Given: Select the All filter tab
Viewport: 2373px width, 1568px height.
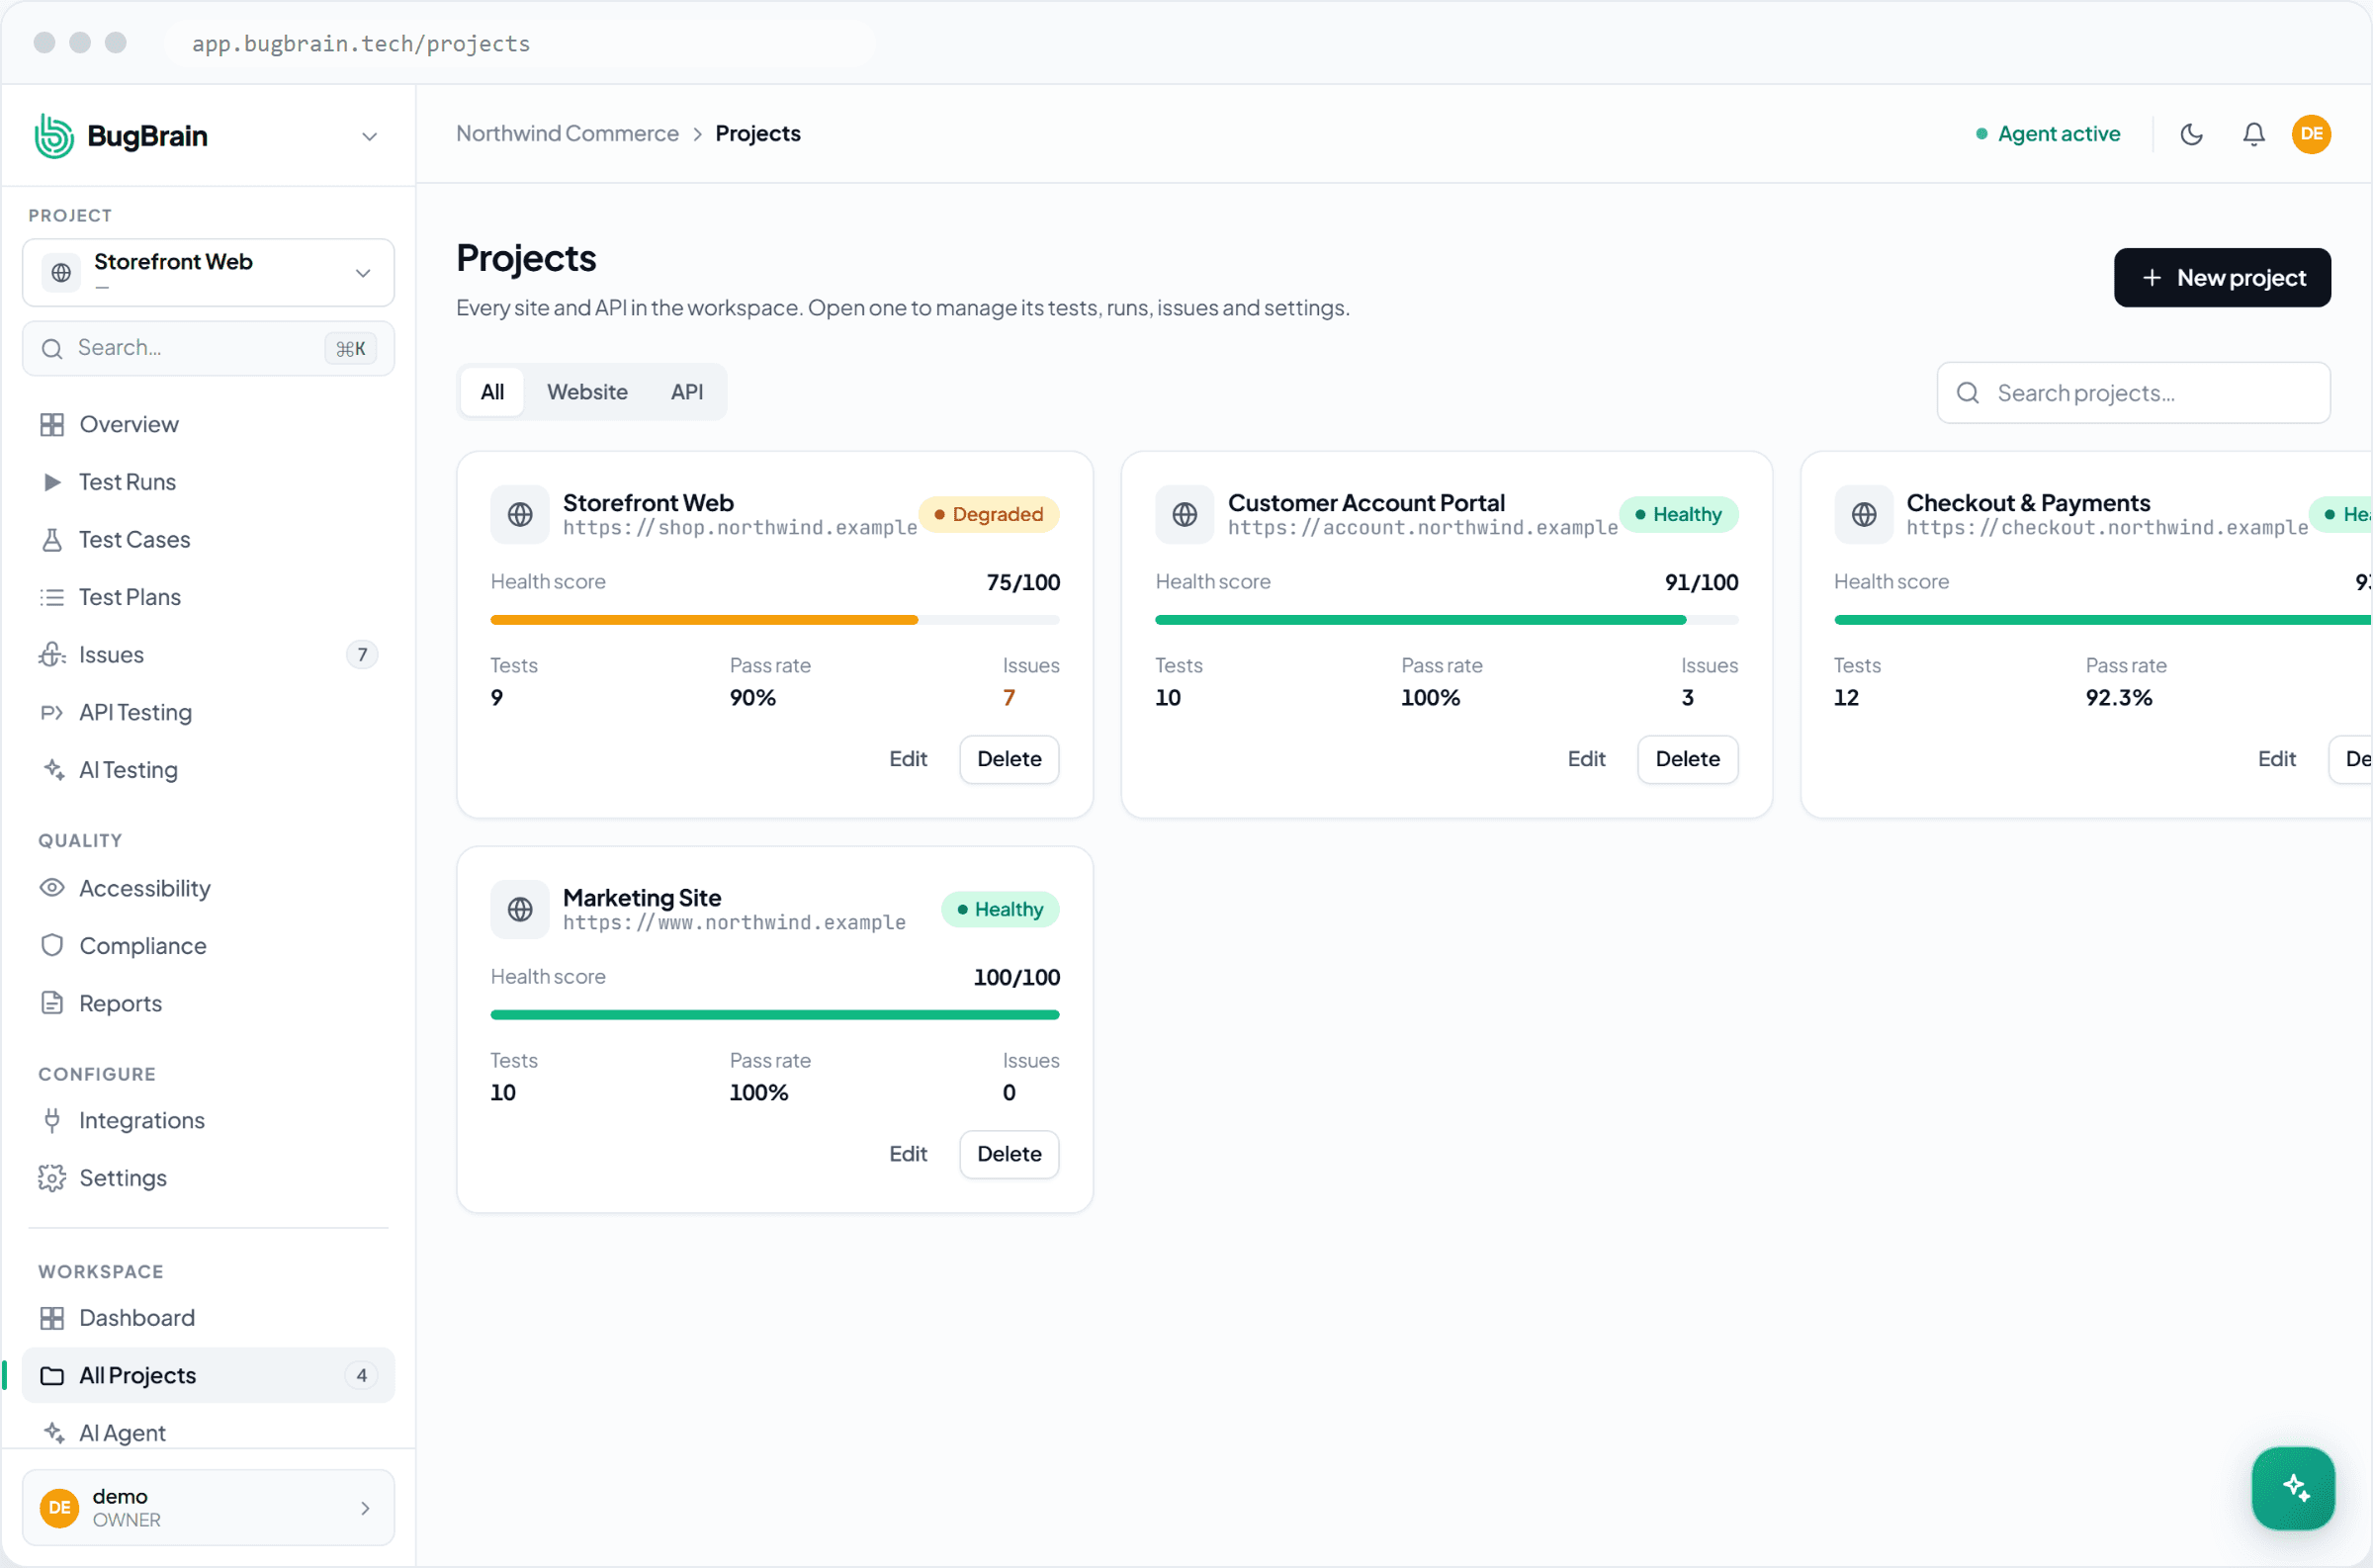Looking at the screenshot, I should pyautogui.click(x=492, y=392).
